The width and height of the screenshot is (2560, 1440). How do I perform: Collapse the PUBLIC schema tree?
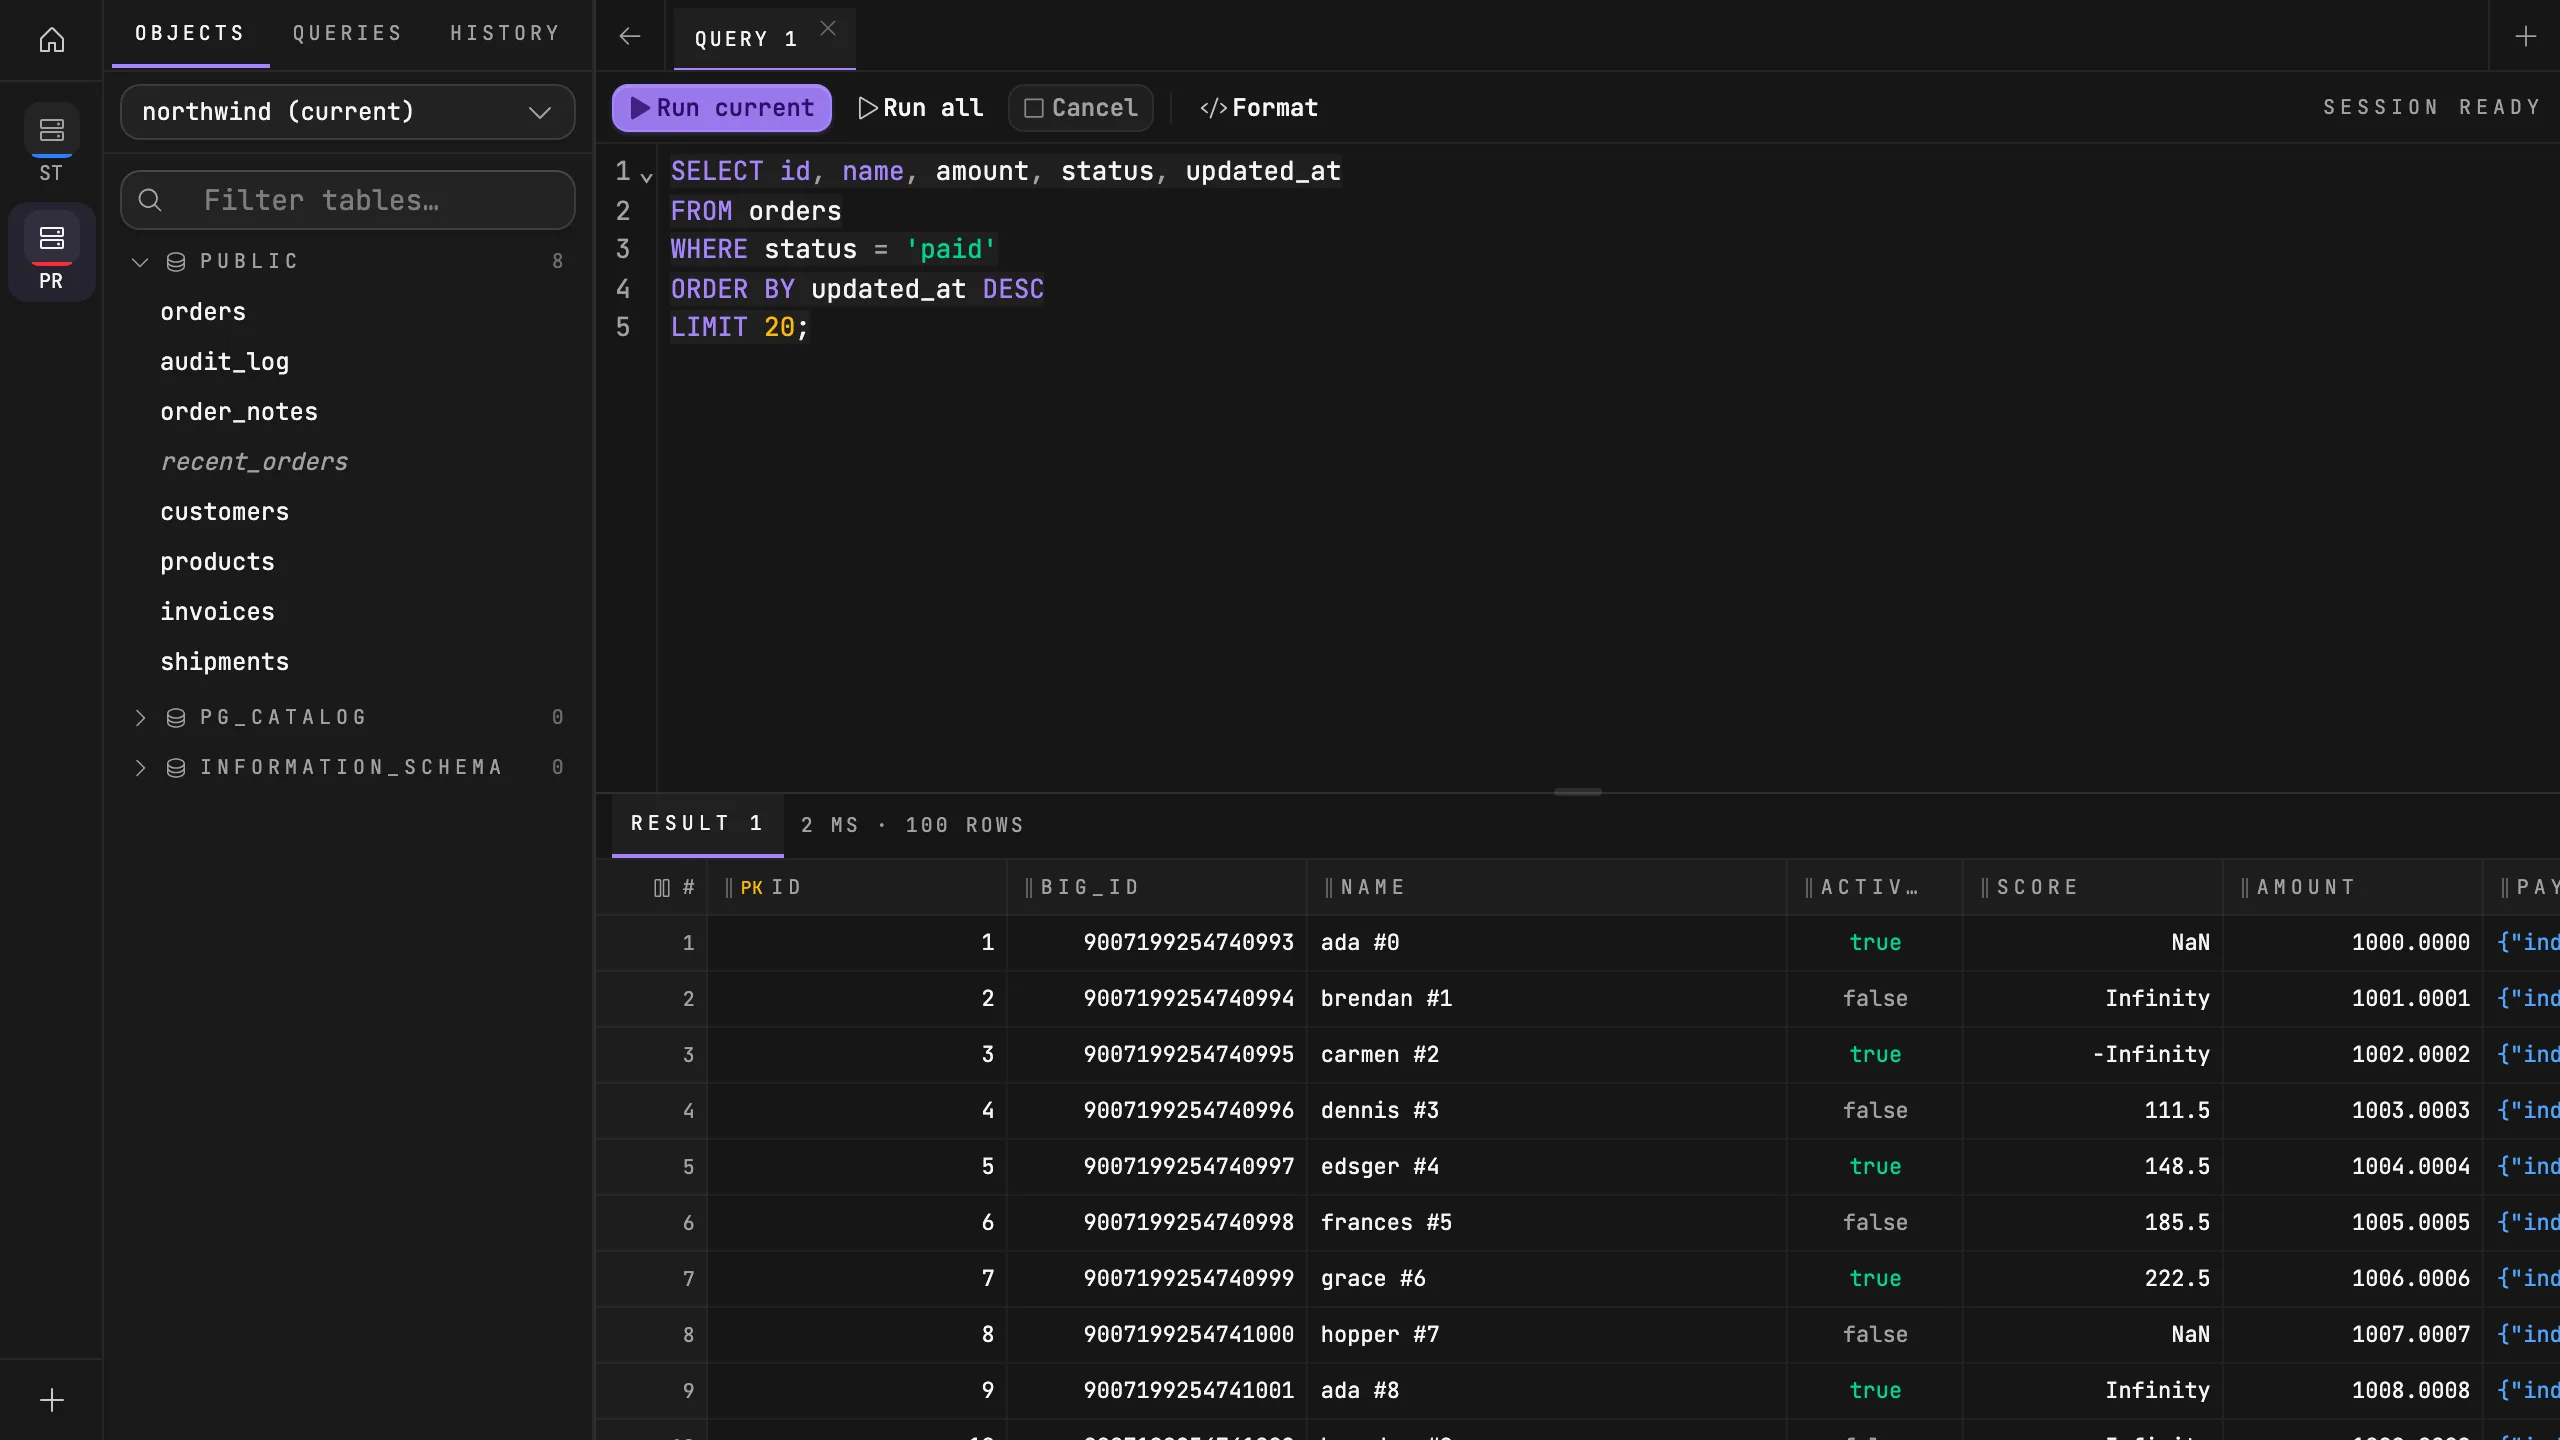coord(140,262)
